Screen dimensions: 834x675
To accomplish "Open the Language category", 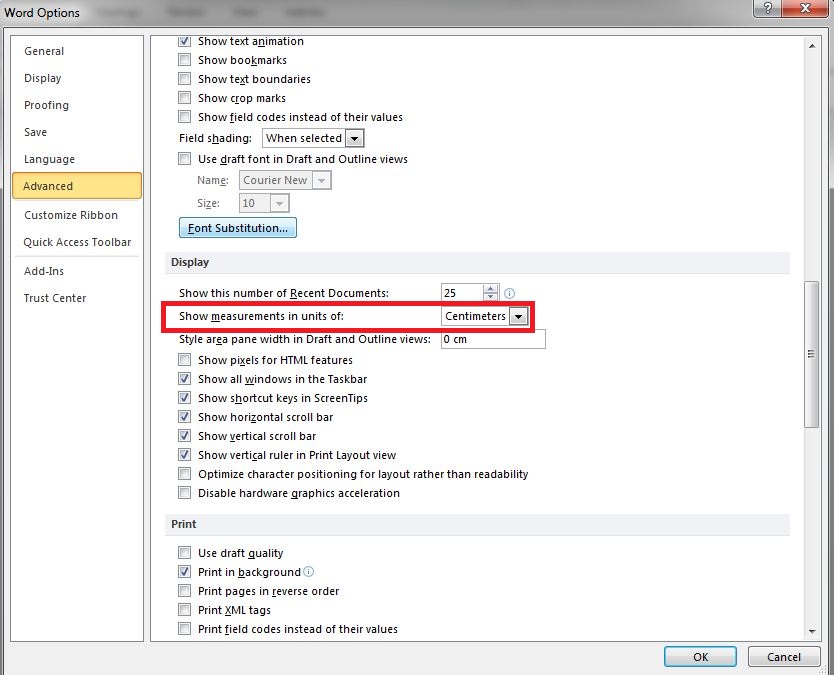I will click(x=77, y=160).
